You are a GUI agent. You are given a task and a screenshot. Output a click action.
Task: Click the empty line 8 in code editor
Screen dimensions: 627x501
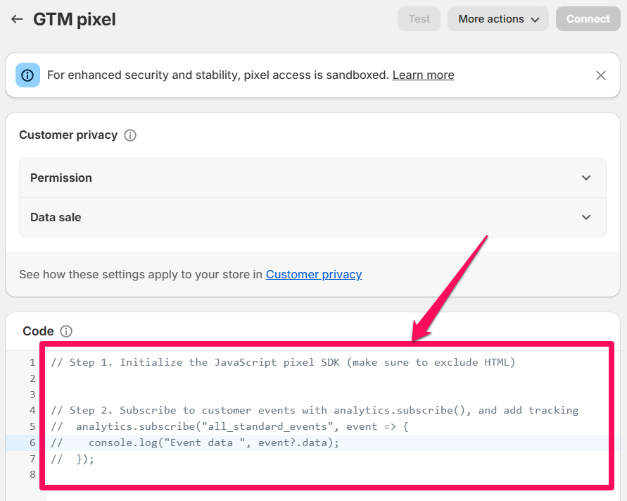[328, 475]
